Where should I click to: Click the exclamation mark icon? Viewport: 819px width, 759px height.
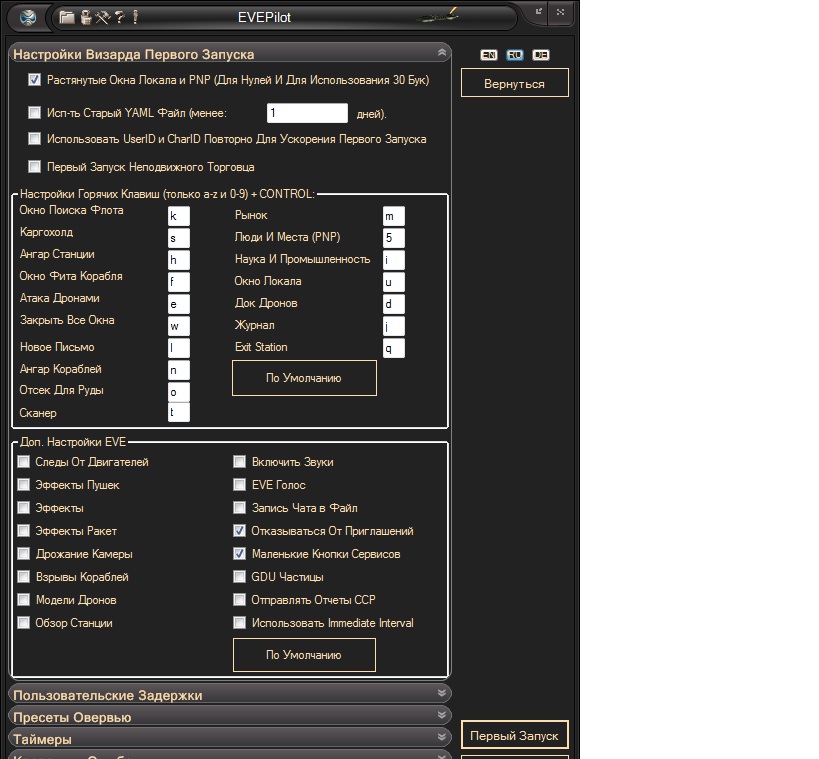(x=135, y=17)
